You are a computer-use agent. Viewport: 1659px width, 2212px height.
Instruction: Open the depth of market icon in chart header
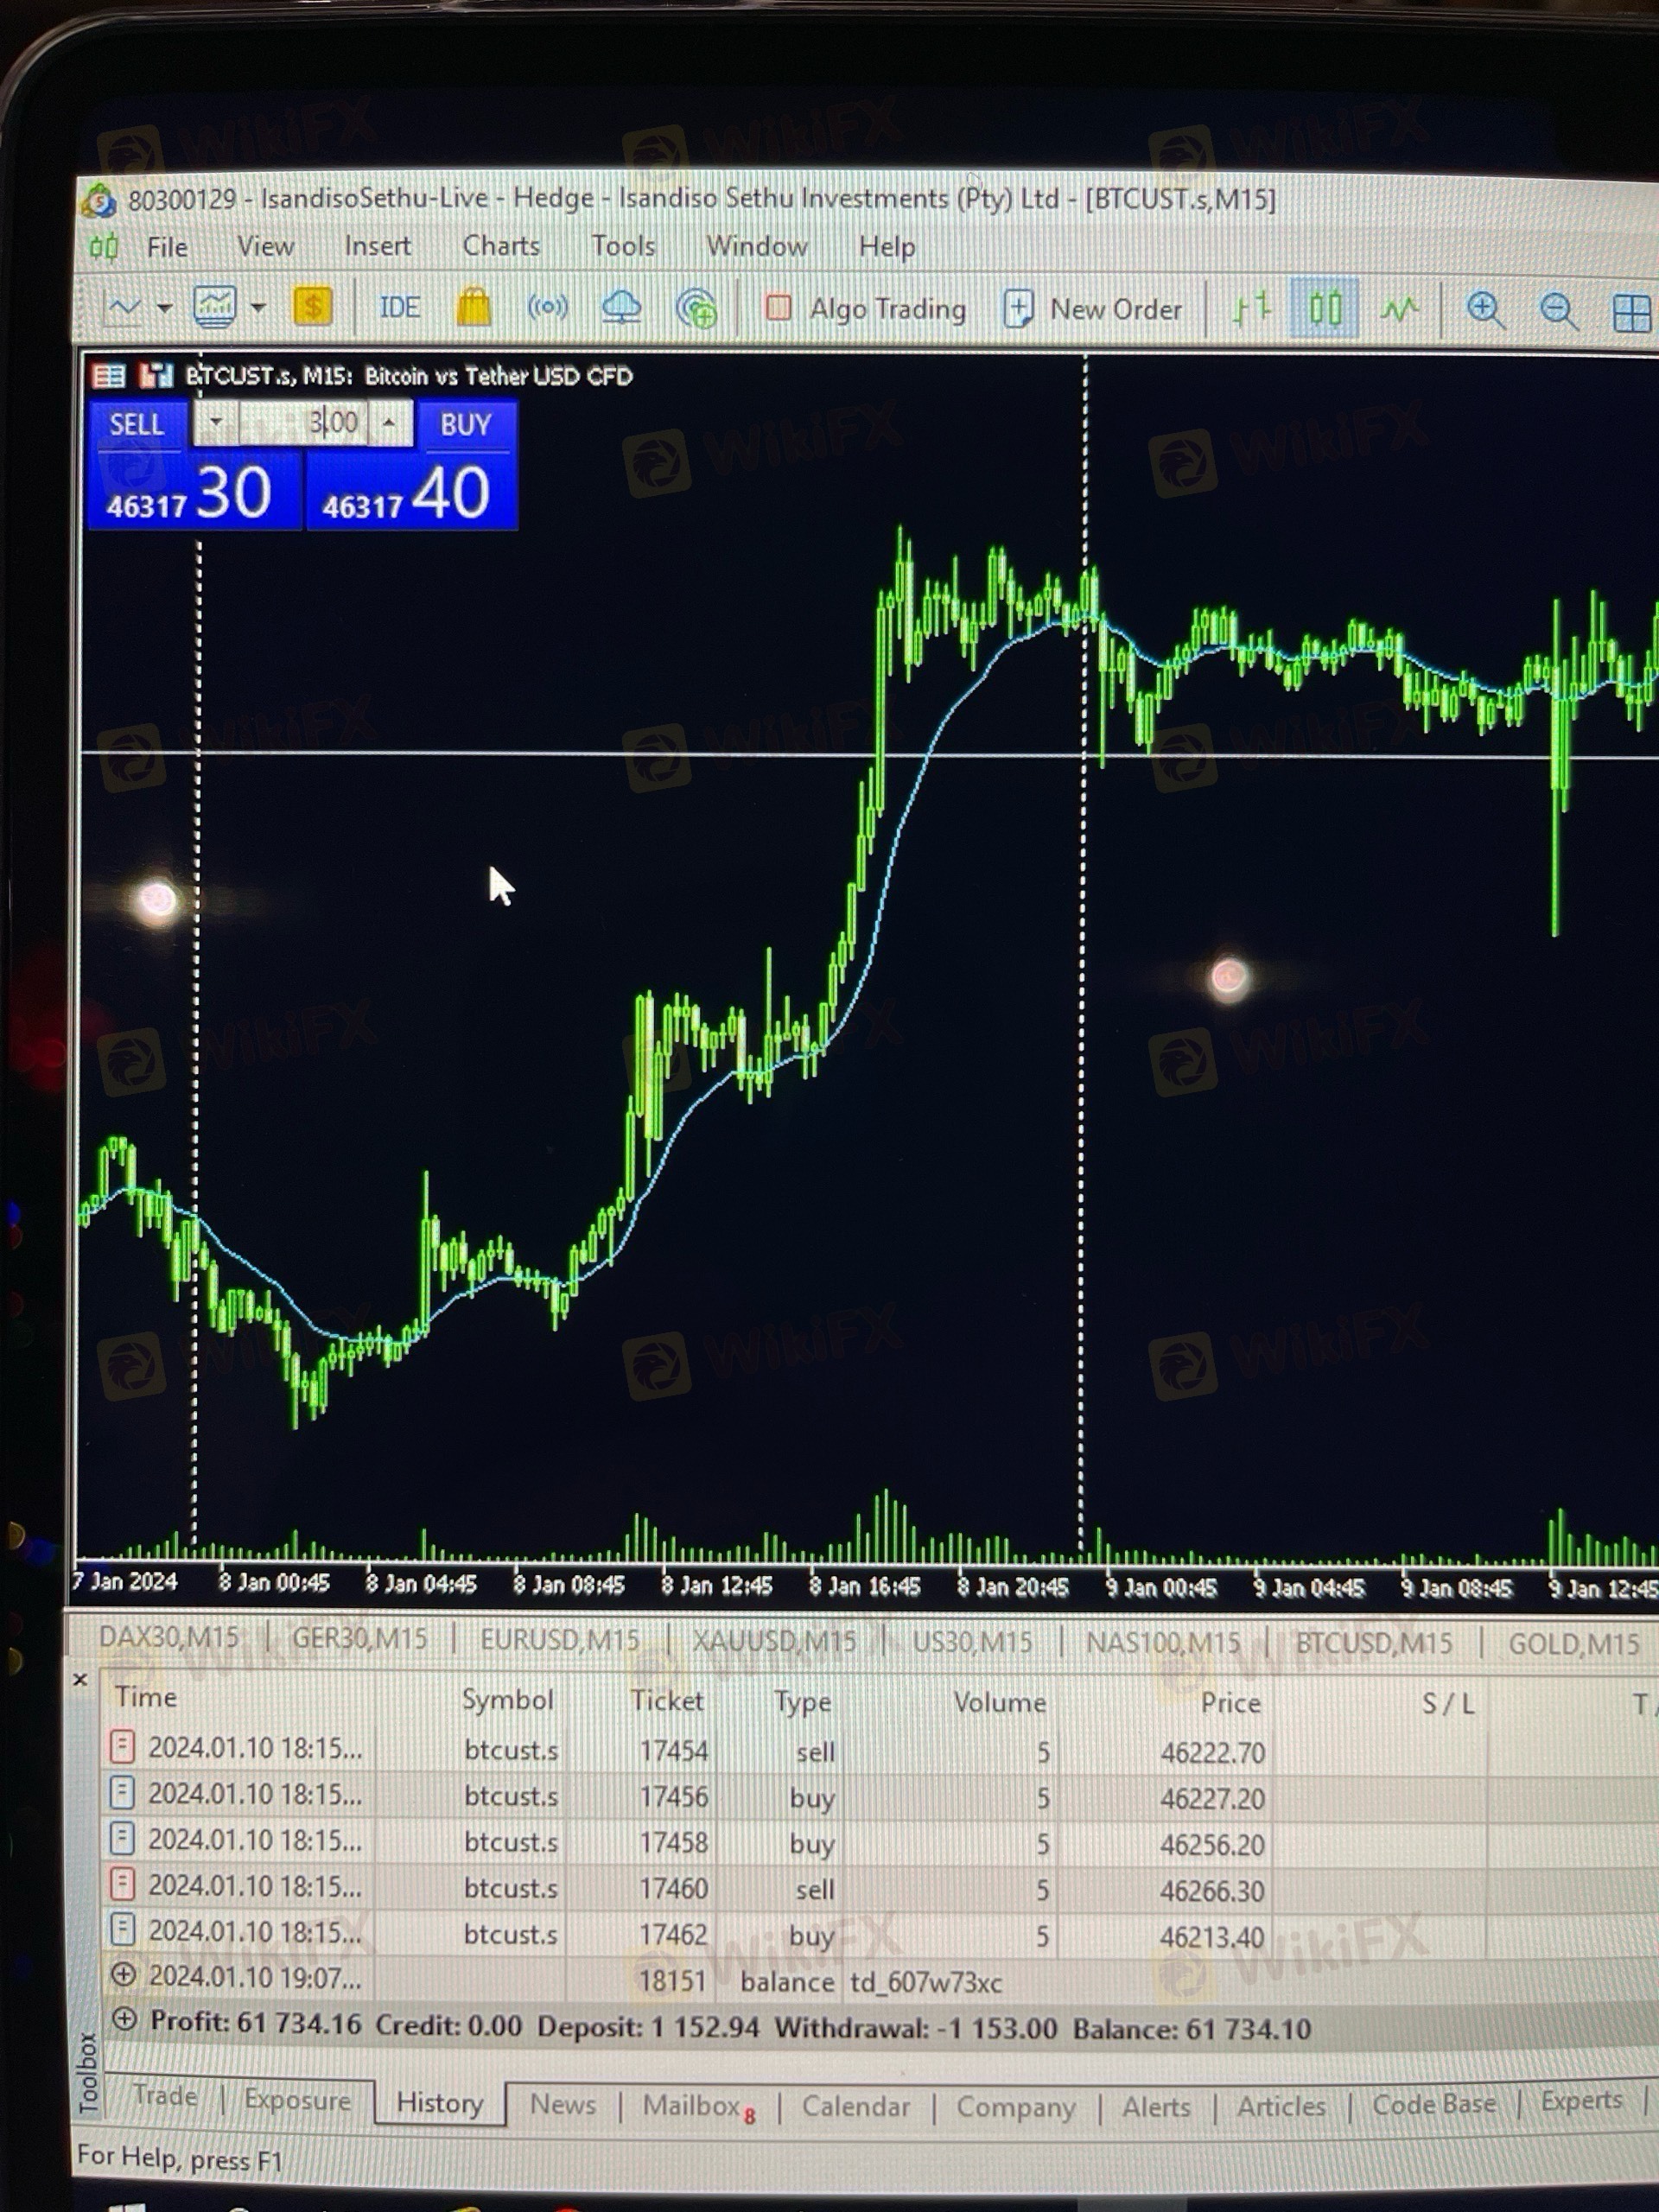155,376
